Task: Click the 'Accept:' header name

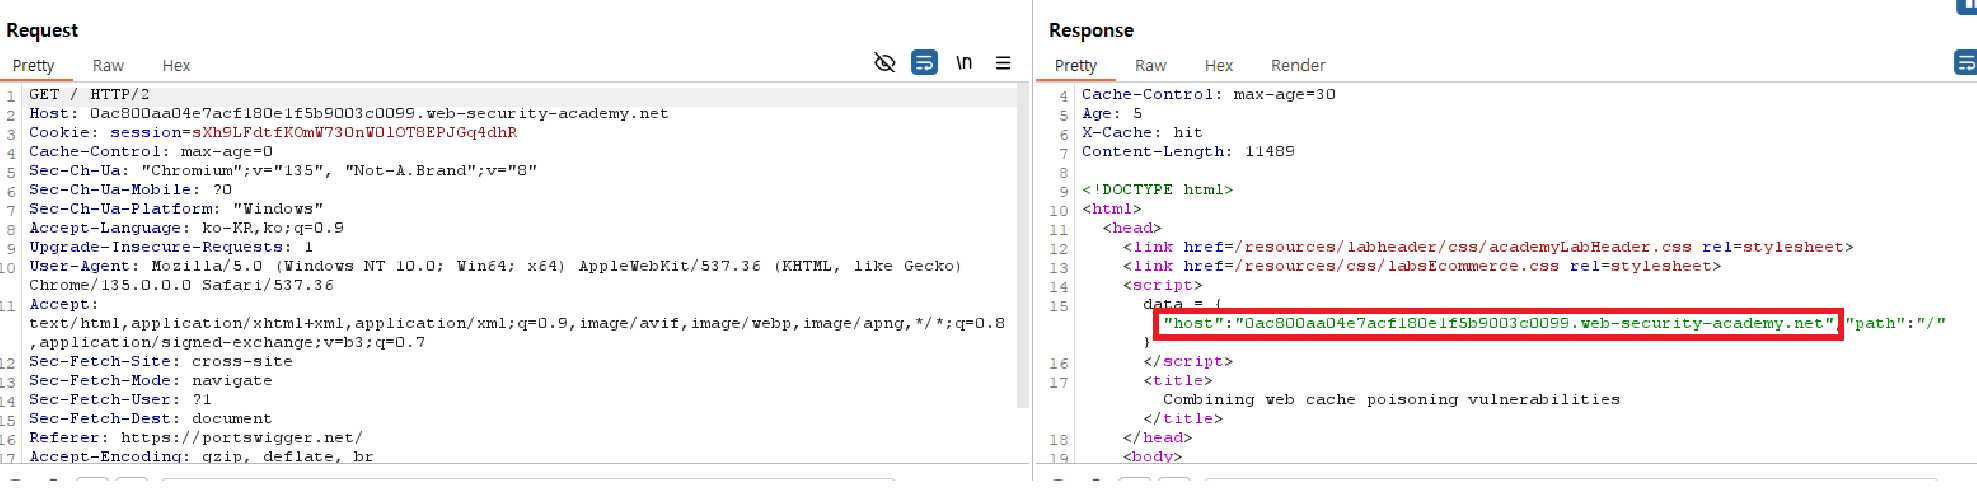Action: pyautogui.click(x=63, y=304)
